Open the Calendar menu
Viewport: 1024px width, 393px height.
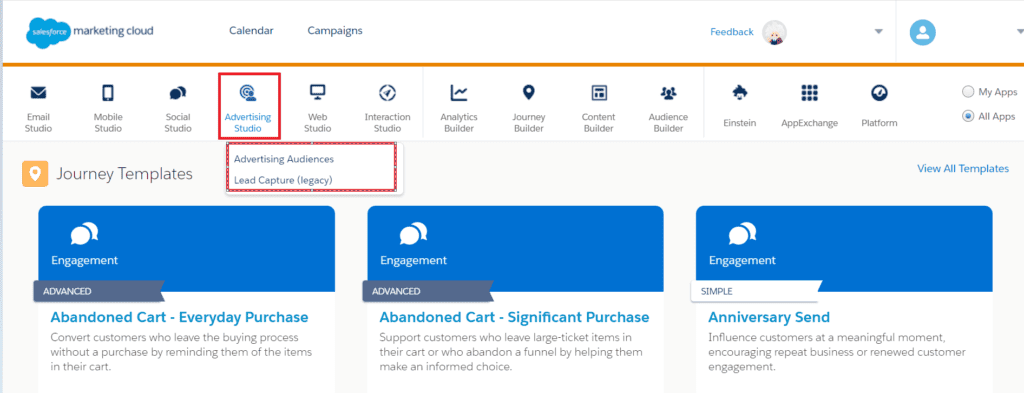point(251,31)
